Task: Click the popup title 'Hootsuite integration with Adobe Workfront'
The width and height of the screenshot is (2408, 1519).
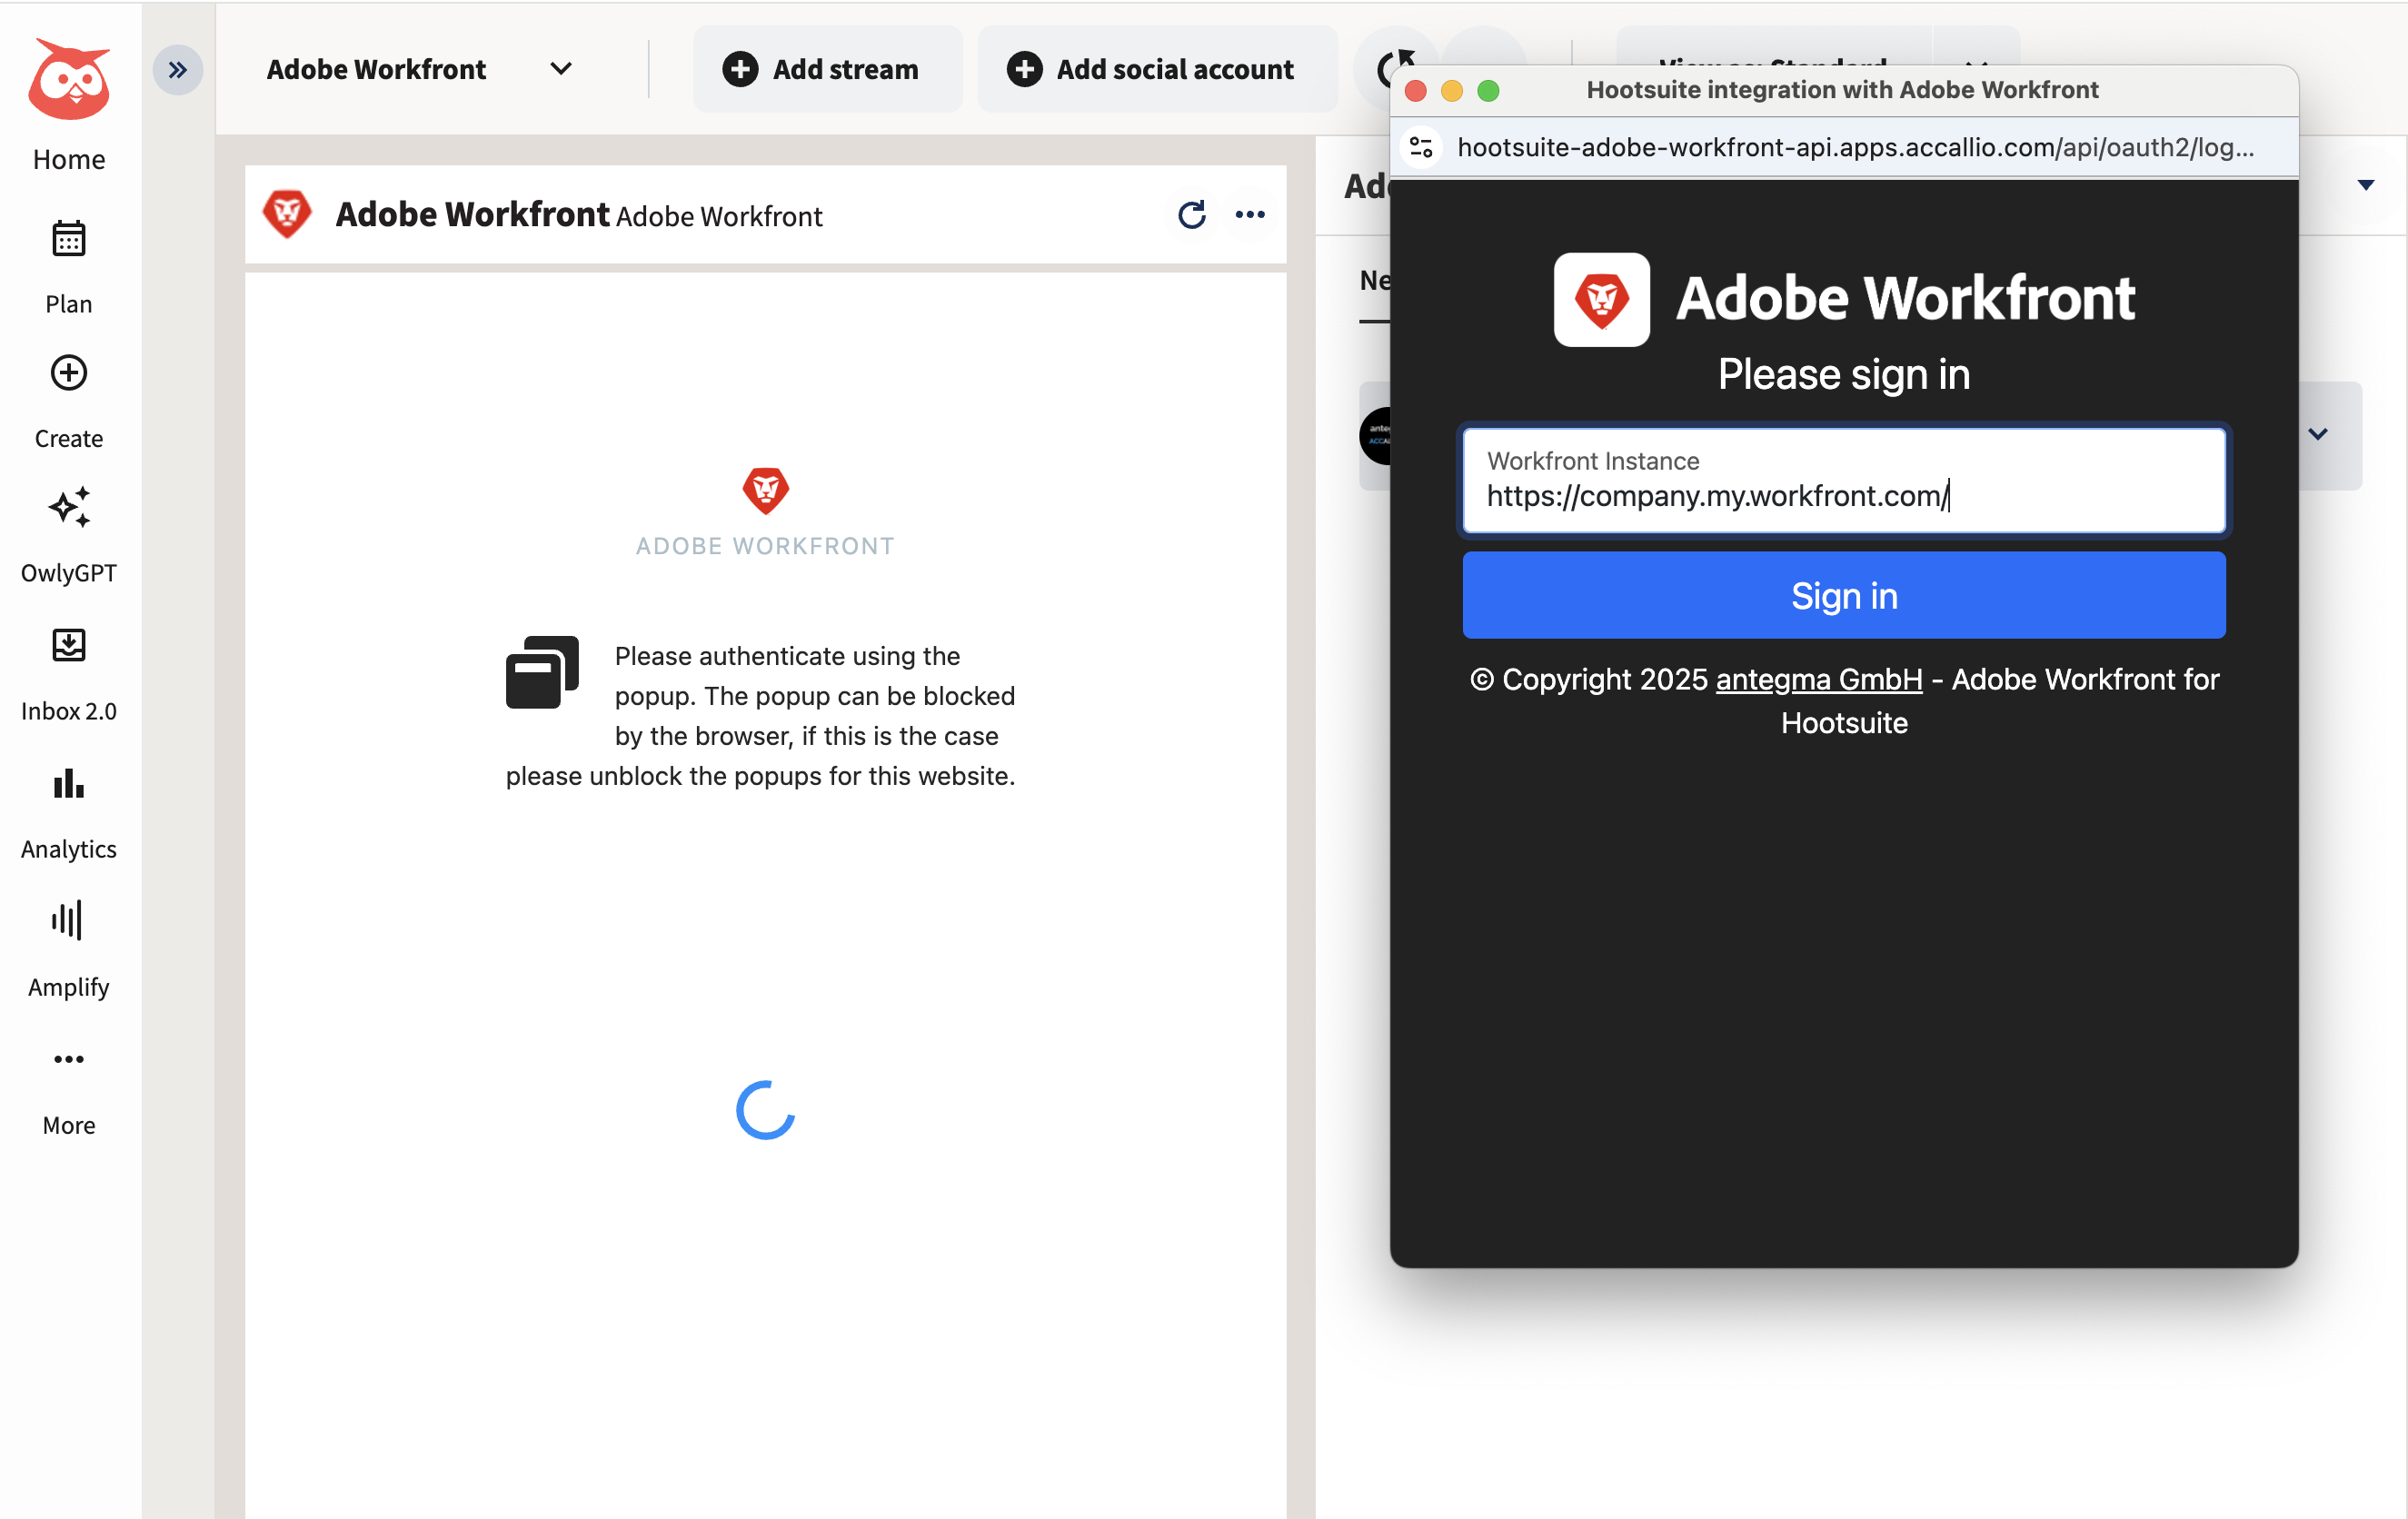Action: pos(1842,90)
